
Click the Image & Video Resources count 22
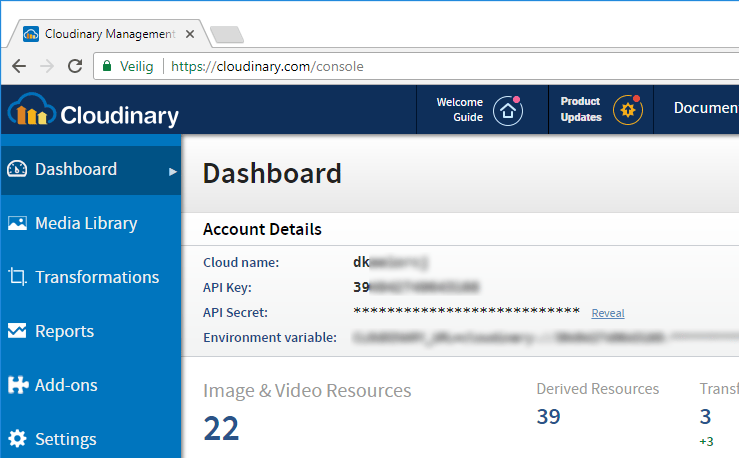click(x=222, y=428)
